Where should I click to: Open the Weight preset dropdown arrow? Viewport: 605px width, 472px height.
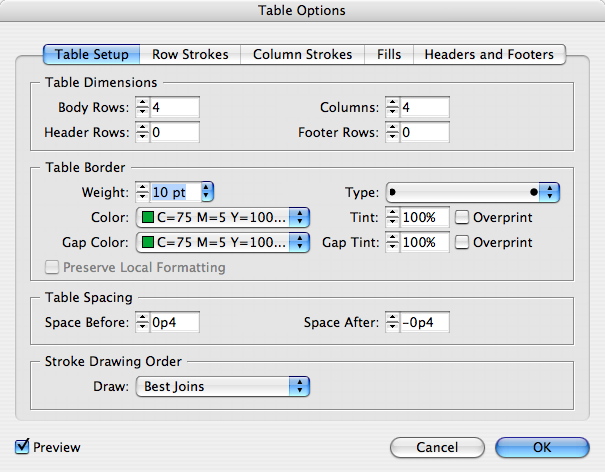(207, 192)
